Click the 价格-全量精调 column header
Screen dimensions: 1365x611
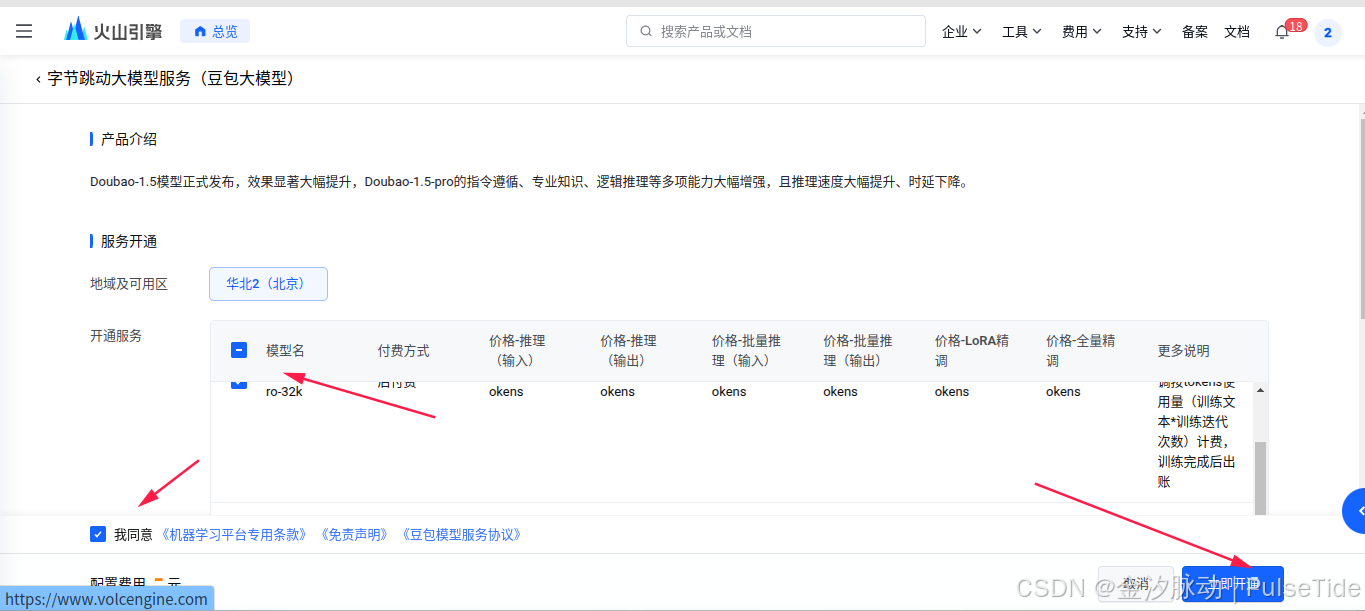[1081, 351]
